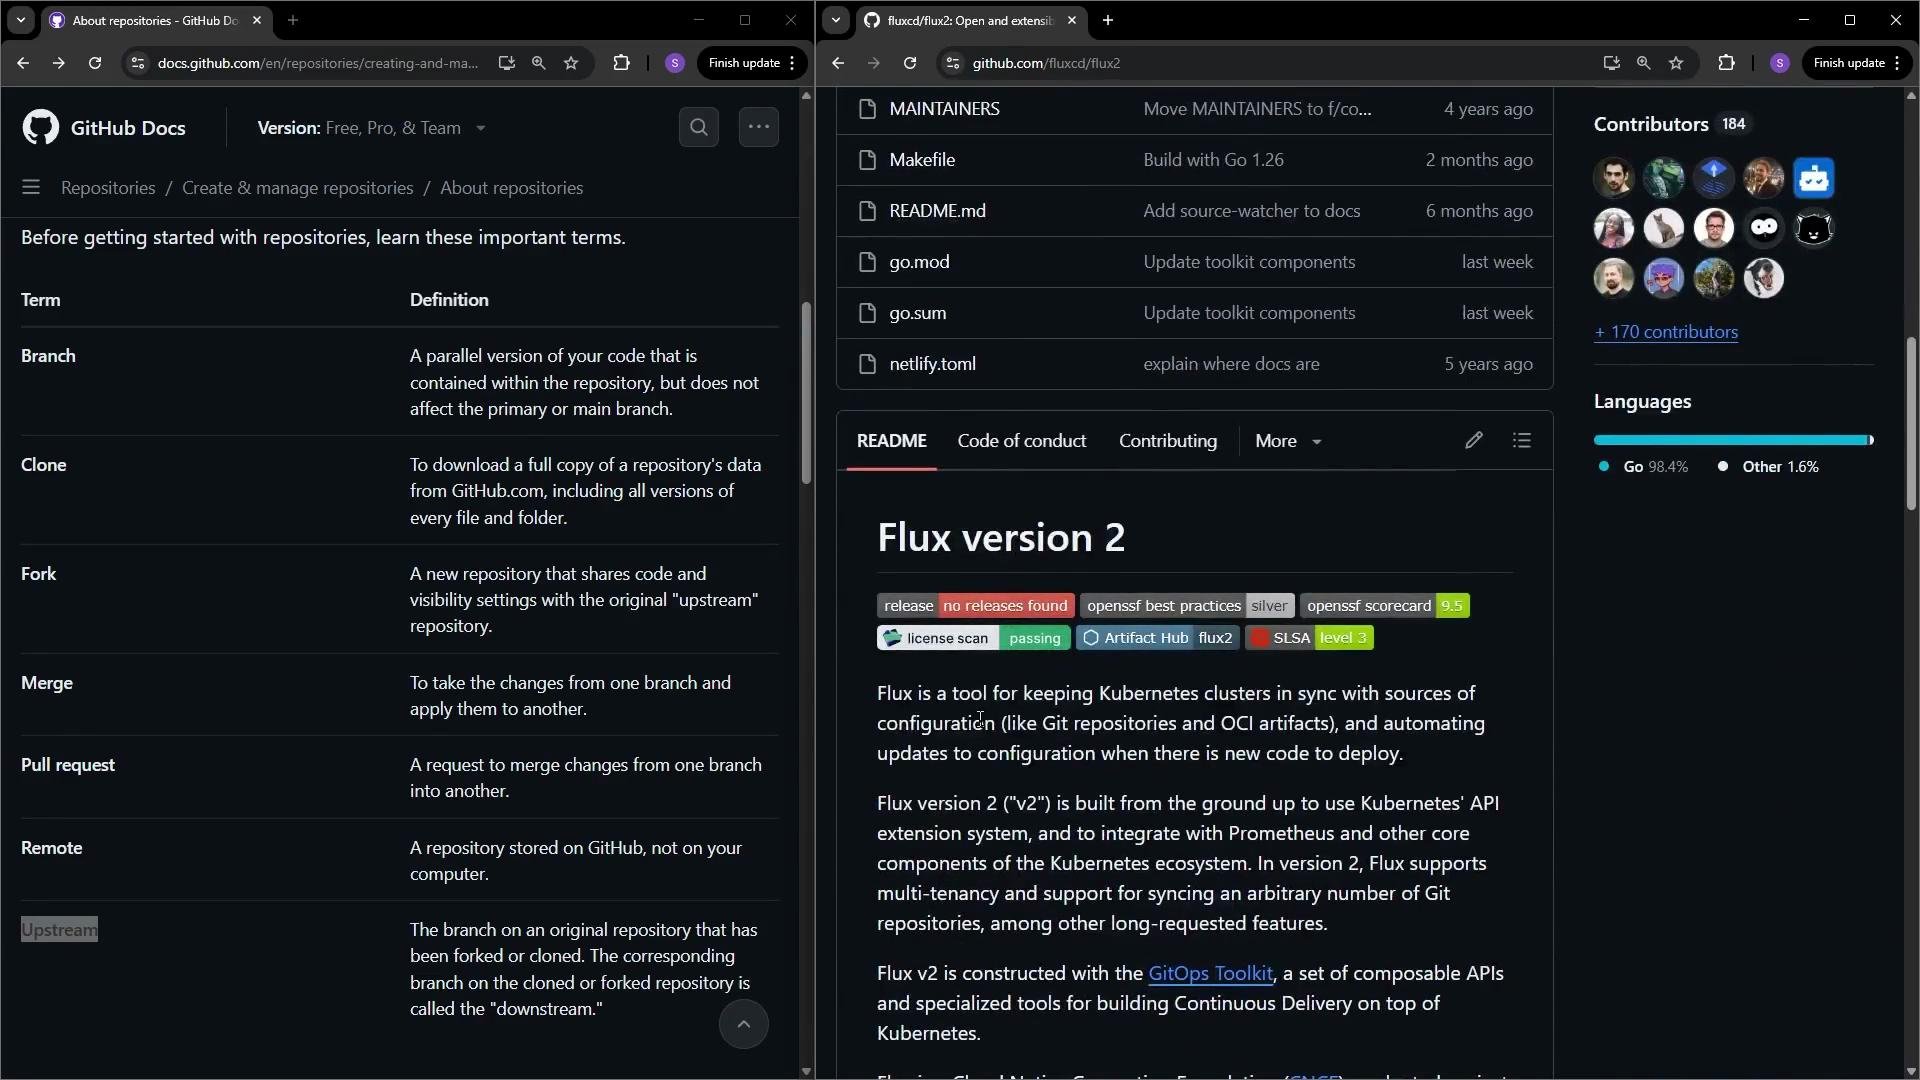Expand the Version Free, Pro, & Team dropdown

pos(371,128)
